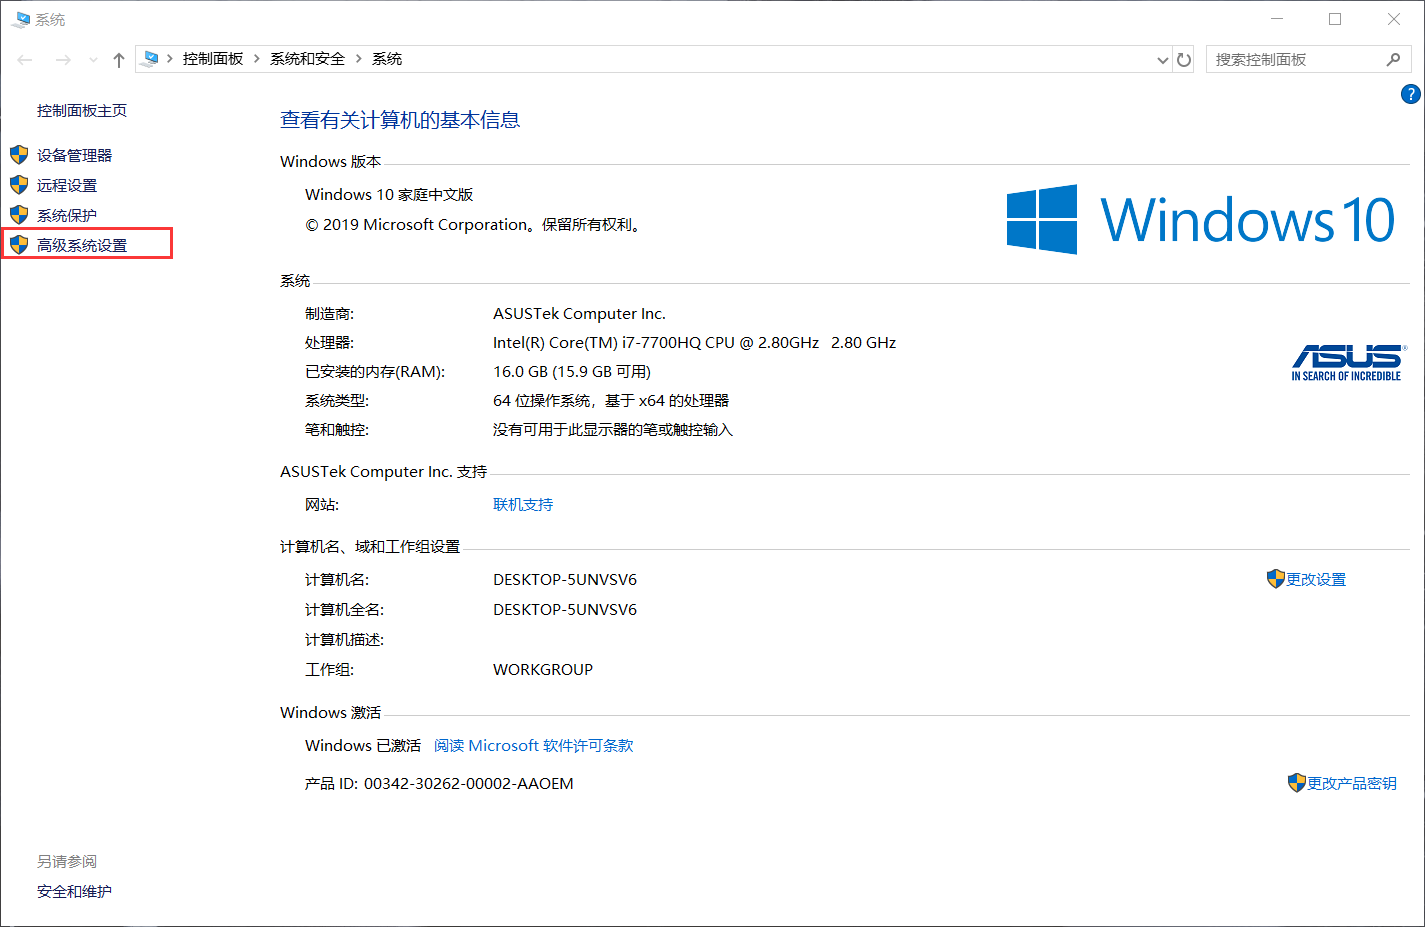Open 控制面板主页 link
Viewport: 1425px width, 927px height.
point(82,111)
